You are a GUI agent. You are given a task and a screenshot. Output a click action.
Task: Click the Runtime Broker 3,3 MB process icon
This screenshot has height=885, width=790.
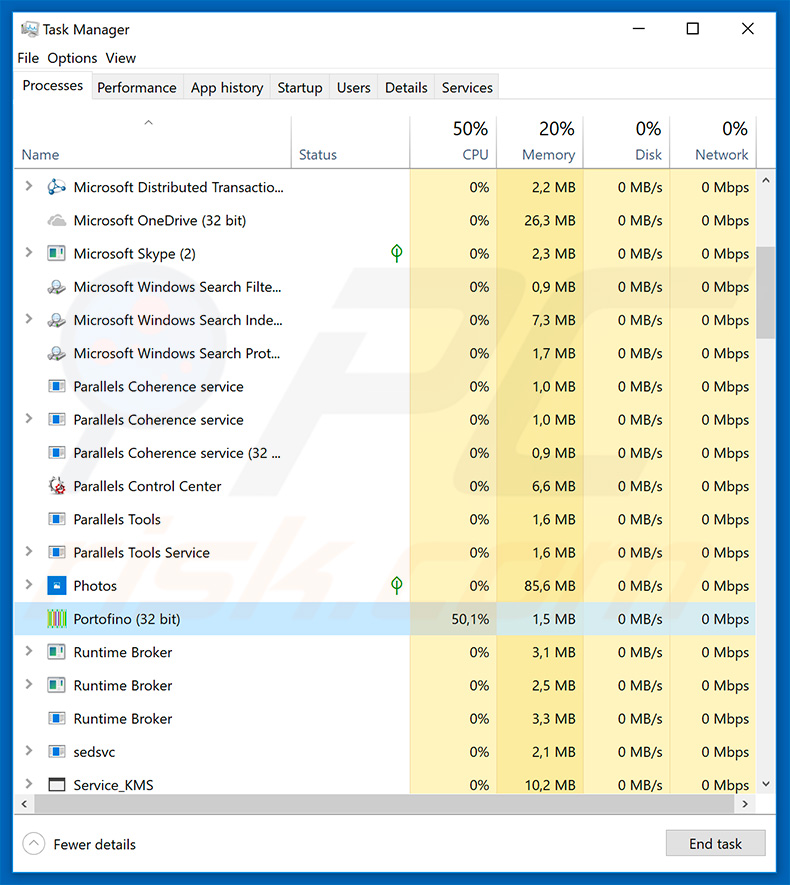[x=56, y=718]
